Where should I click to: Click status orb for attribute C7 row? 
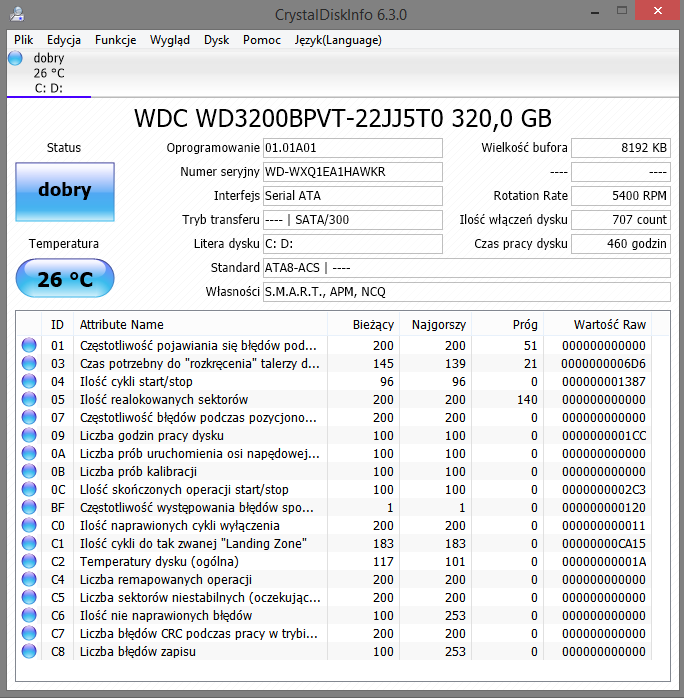(29, 633)
